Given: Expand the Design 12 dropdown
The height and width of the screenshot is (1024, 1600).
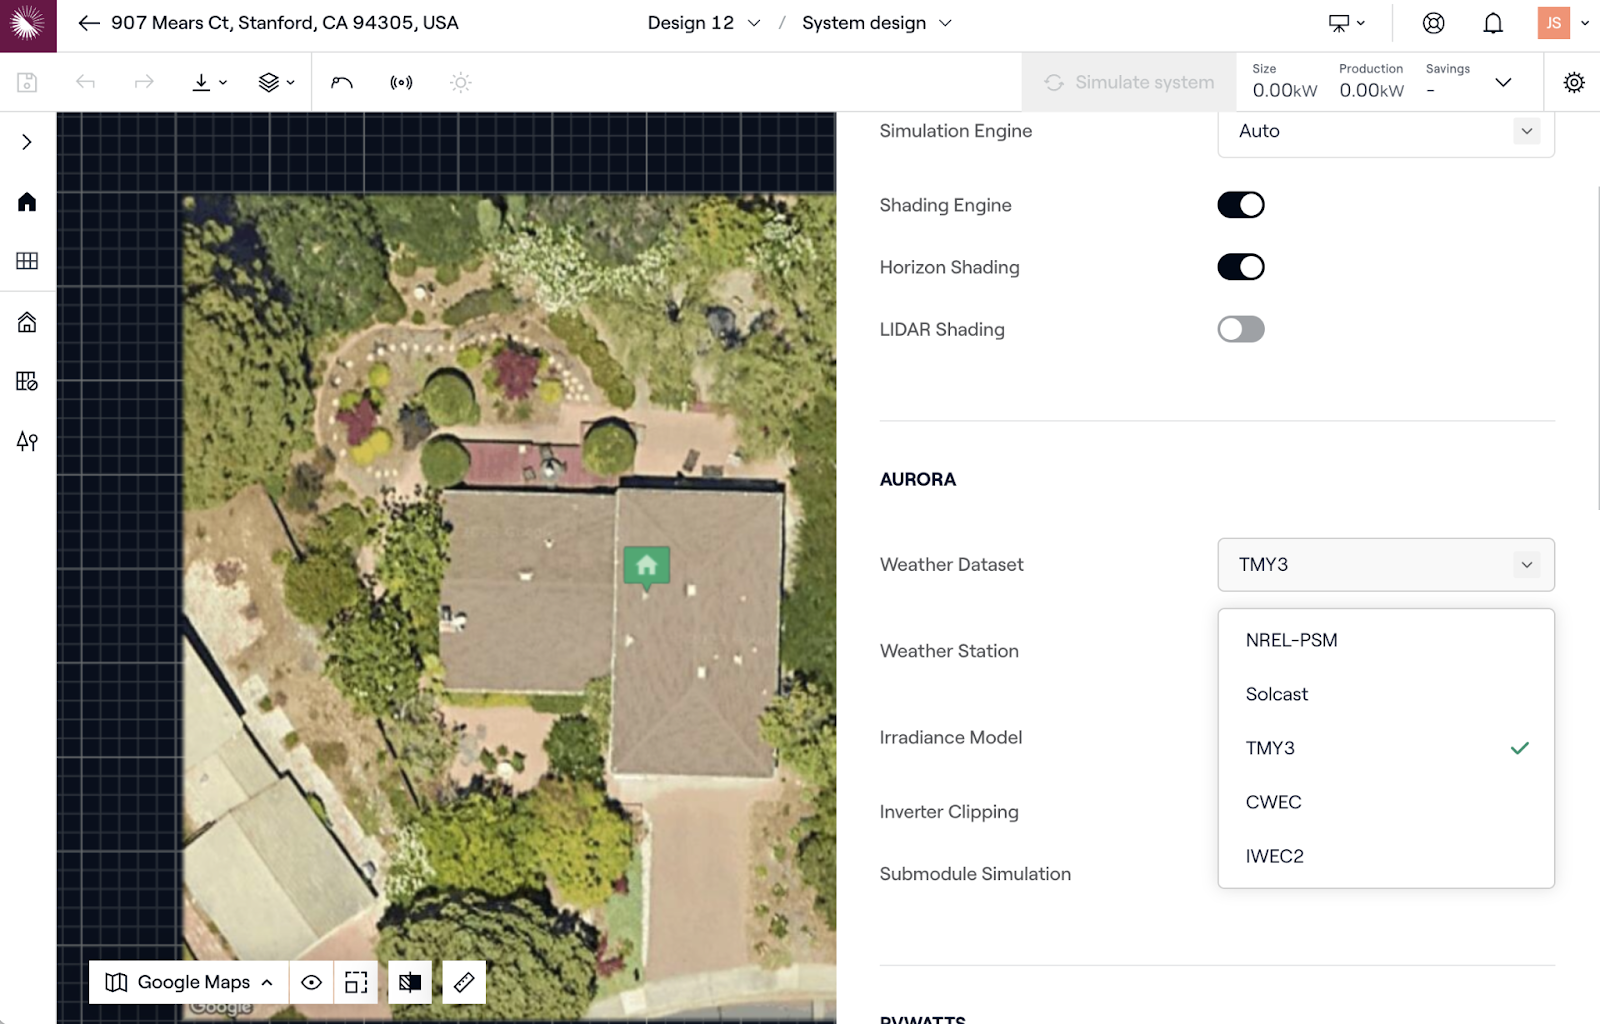Looking at the screenshot, I should click(703, 23).
